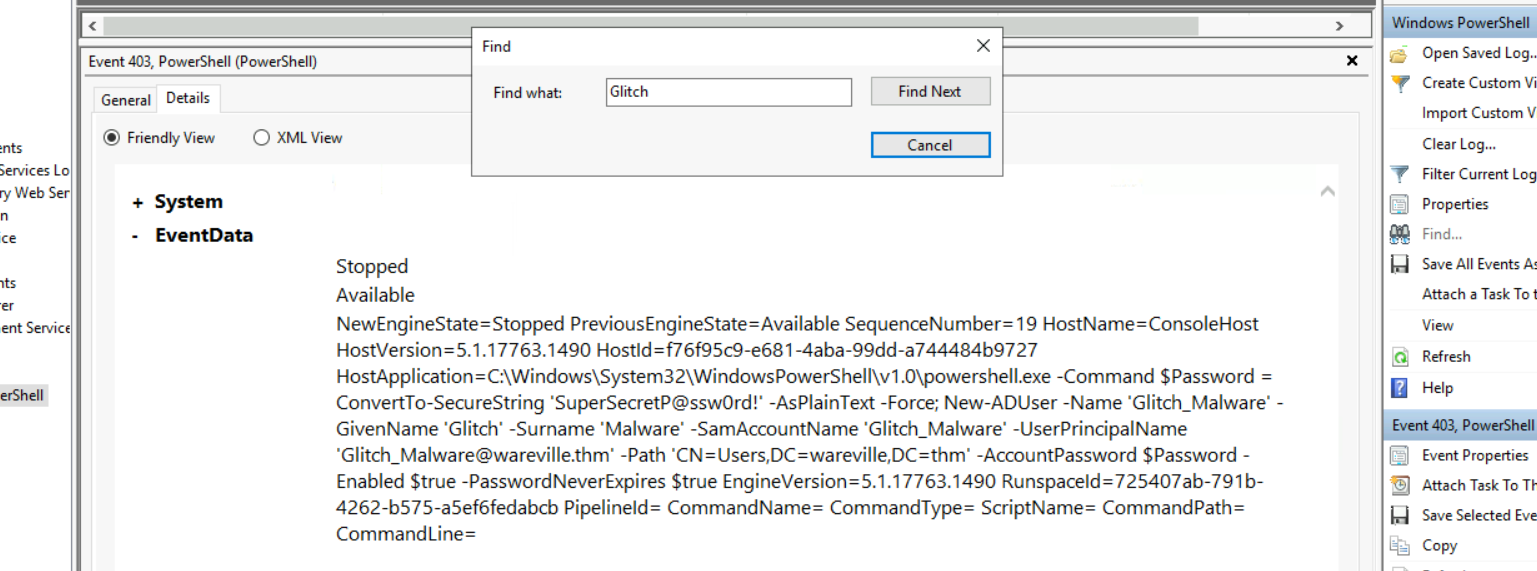Click the Save All Events floppy icon
Screen dimensions: 1537x571
1400,264
